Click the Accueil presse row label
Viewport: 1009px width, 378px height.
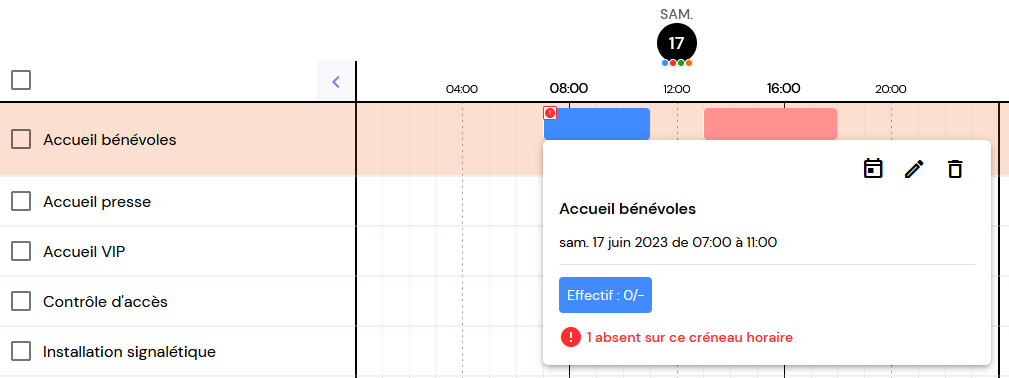coord(97,202)
